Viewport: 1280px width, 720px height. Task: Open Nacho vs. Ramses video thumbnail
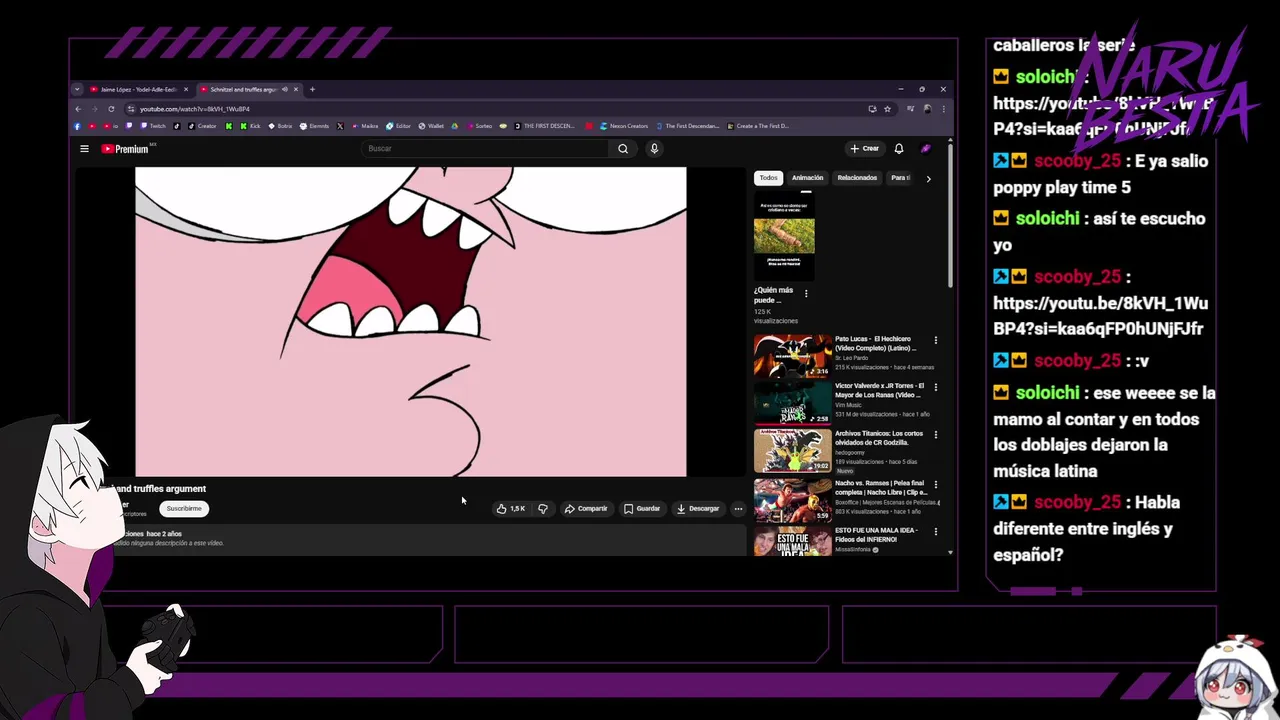[792, 500]
